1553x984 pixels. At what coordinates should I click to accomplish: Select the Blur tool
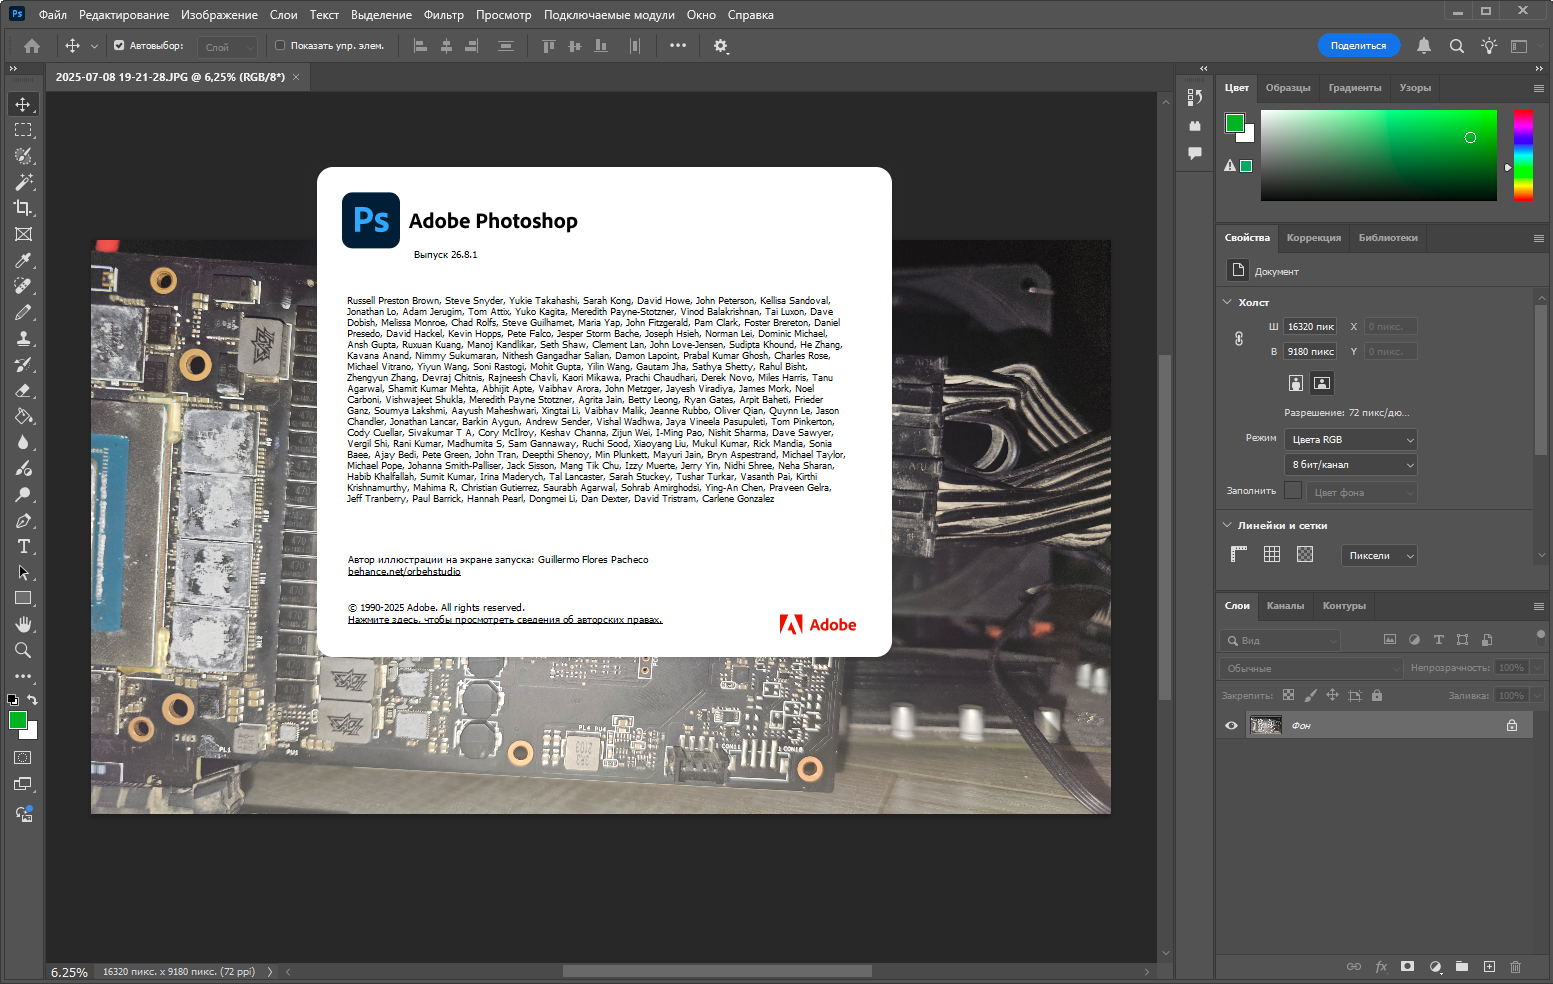(23, 442)
